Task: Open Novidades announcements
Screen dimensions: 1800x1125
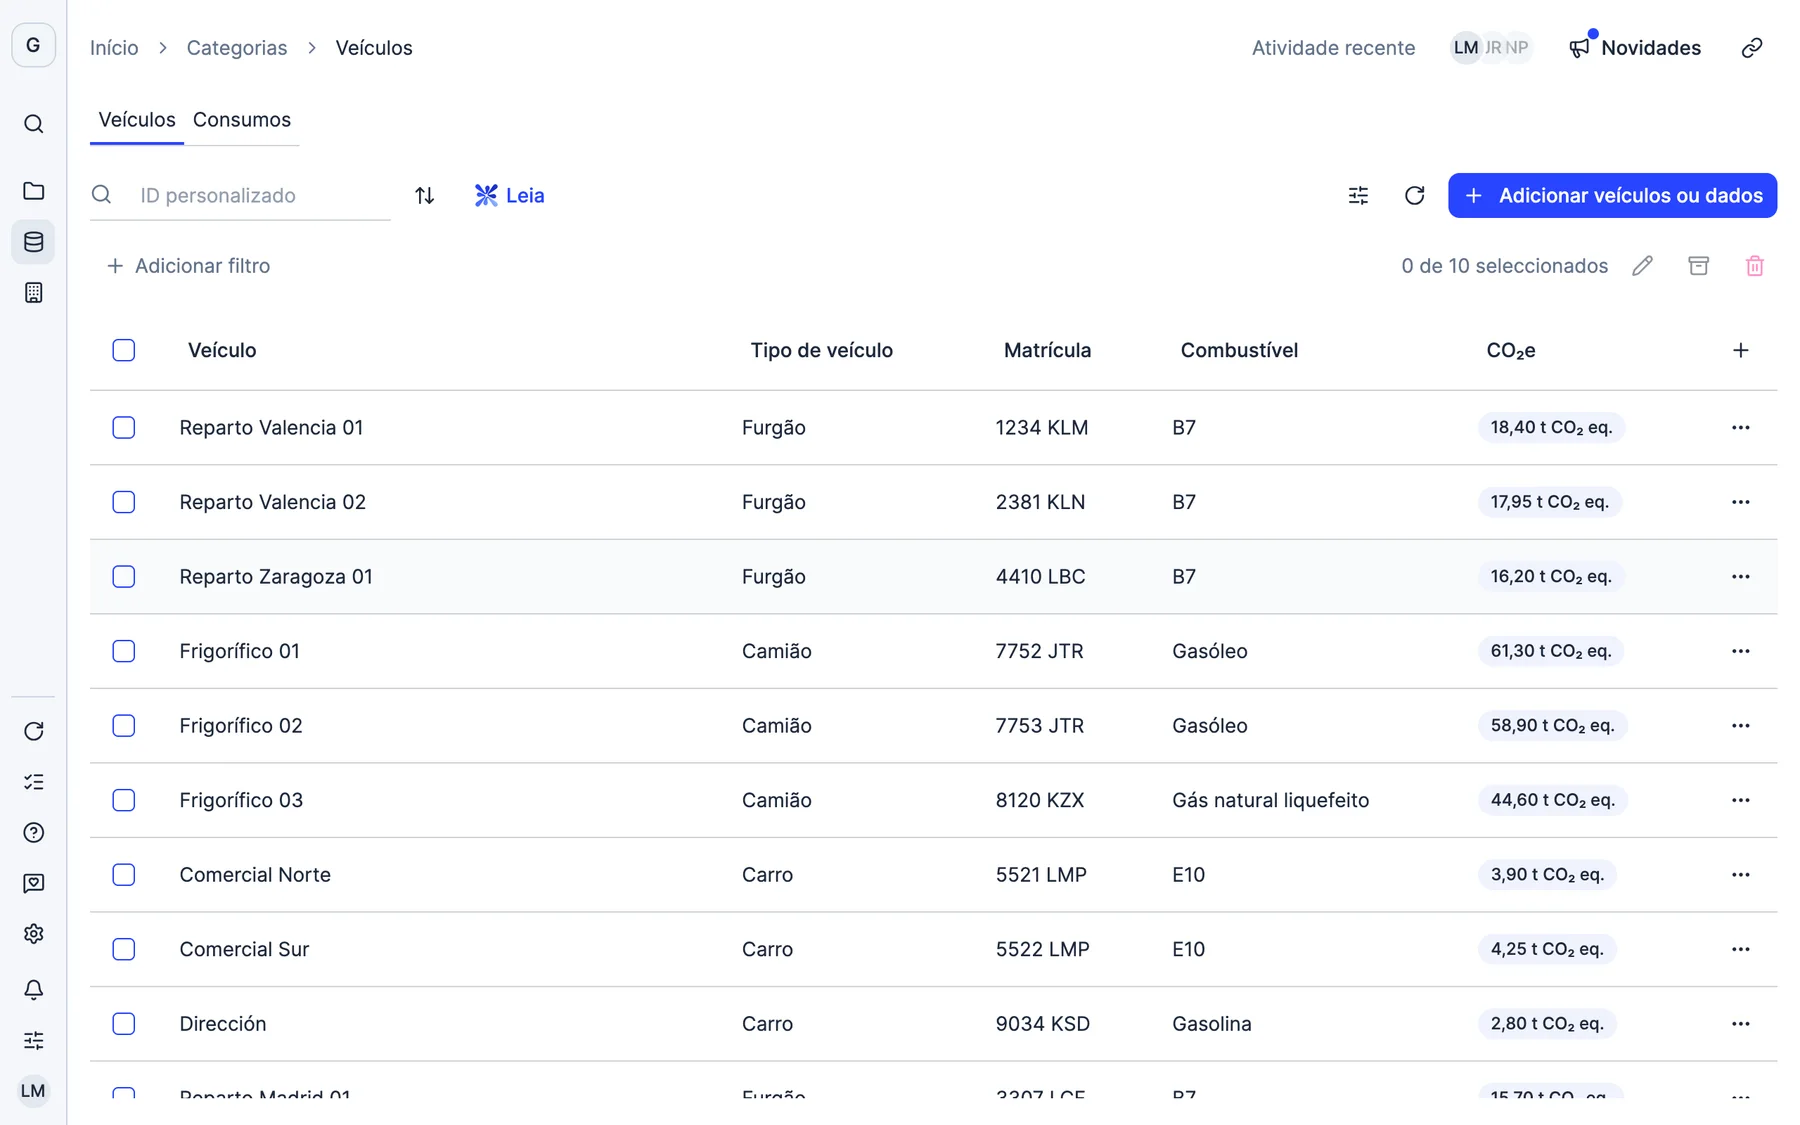Action: point(1635,48)
